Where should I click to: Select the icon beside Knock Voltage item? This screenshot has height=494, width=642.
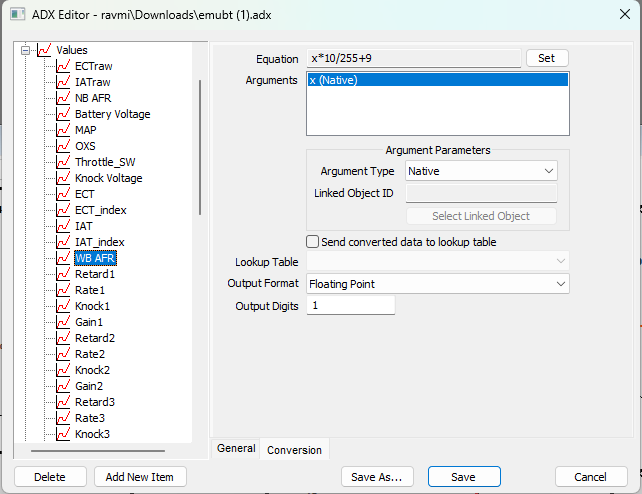point(64,178)
